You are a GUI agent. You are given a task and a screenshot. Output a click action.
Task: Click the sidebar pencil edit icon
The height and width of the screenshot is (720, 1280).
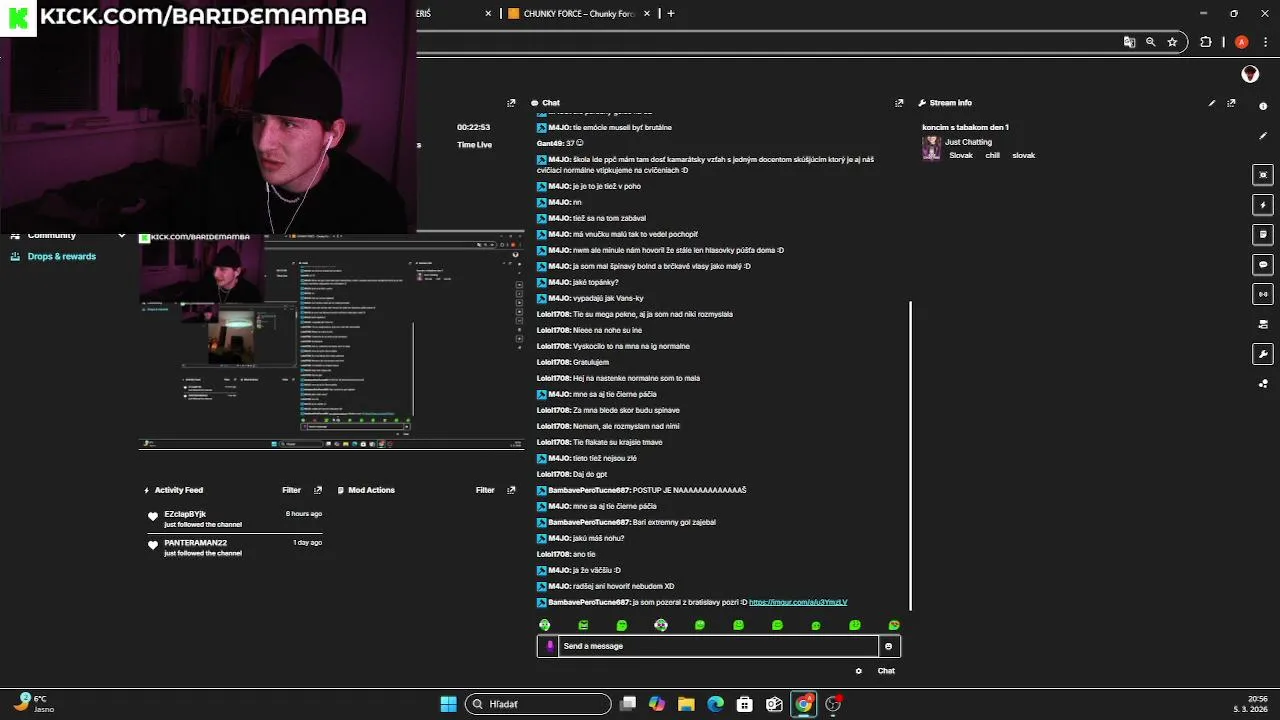[x=1263, y=136]
